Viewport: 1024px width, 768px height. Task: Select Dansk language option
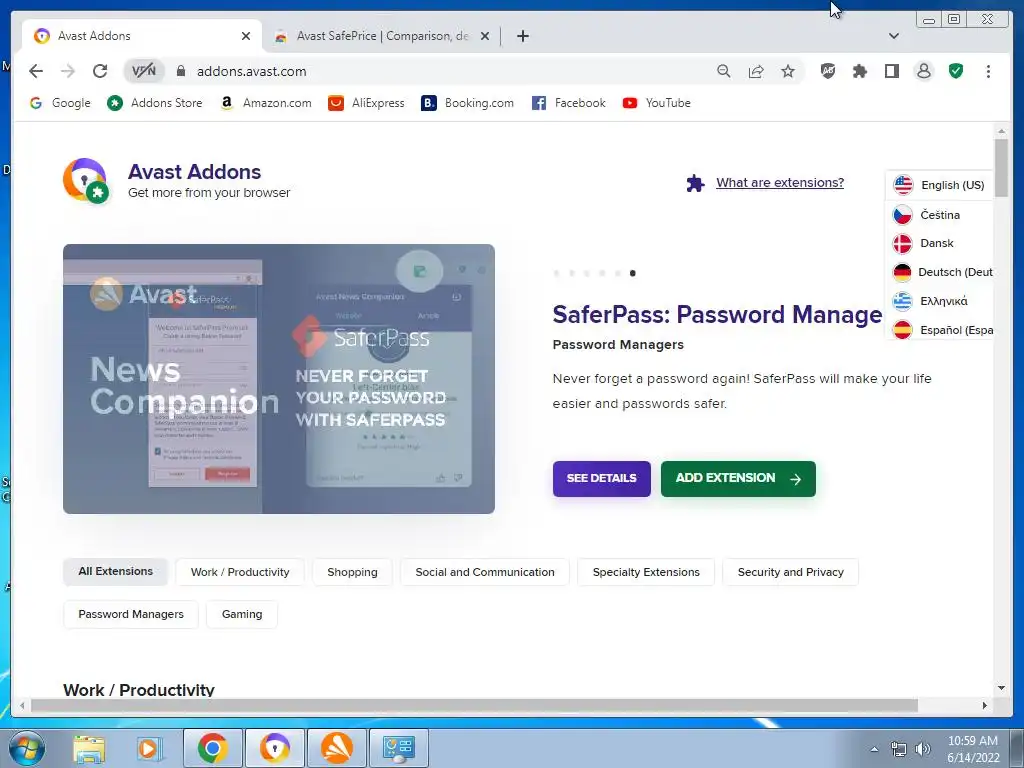coord(939,244)
